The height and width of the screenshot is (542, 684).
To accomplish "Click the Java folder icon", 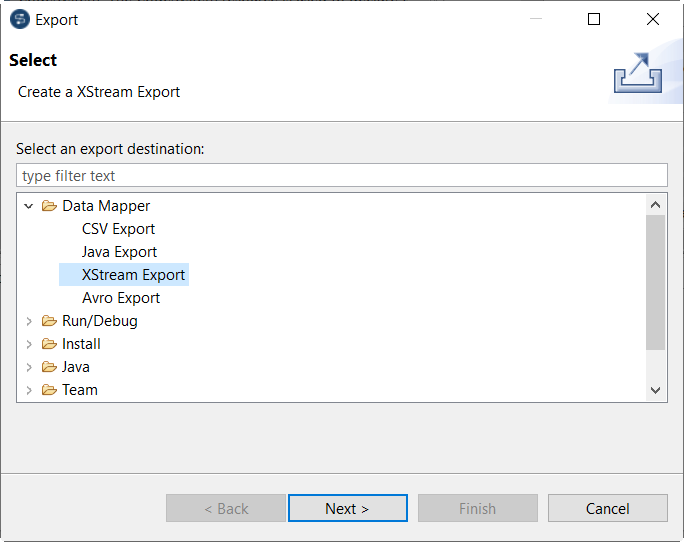I will [x=49, y=367].
